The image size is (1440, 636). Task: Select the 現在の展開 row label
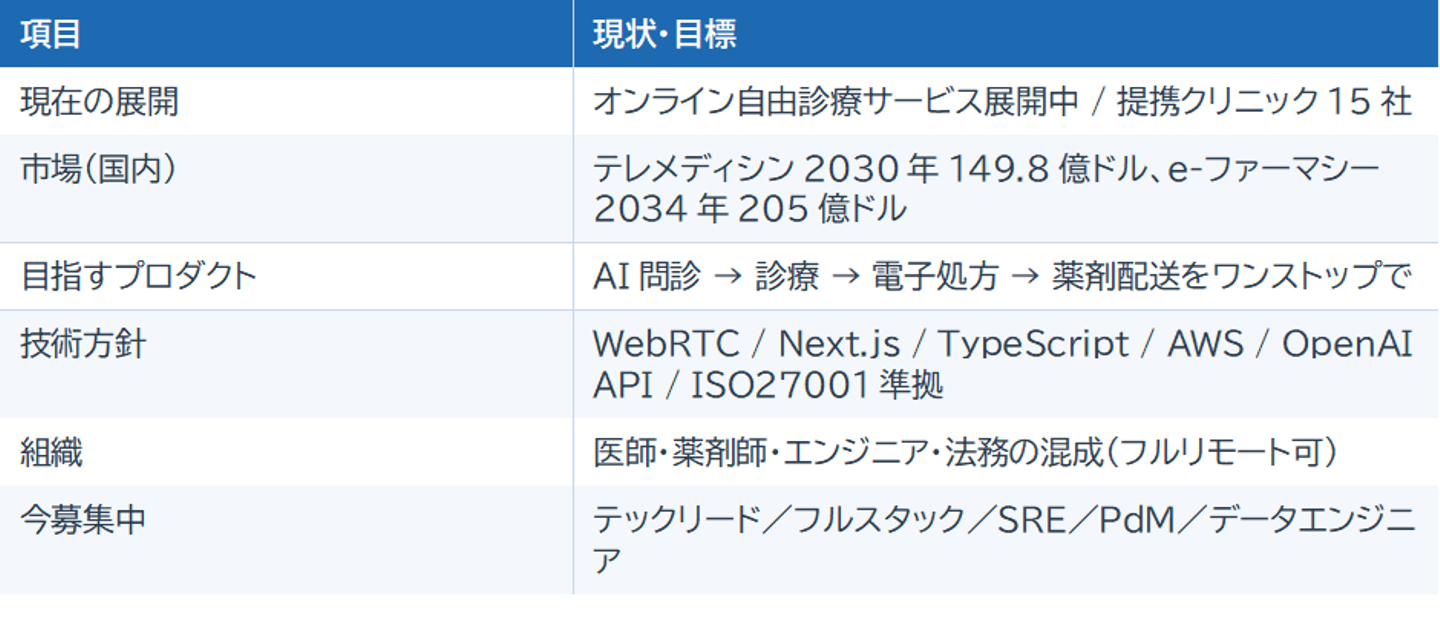(x=99, y=101)
